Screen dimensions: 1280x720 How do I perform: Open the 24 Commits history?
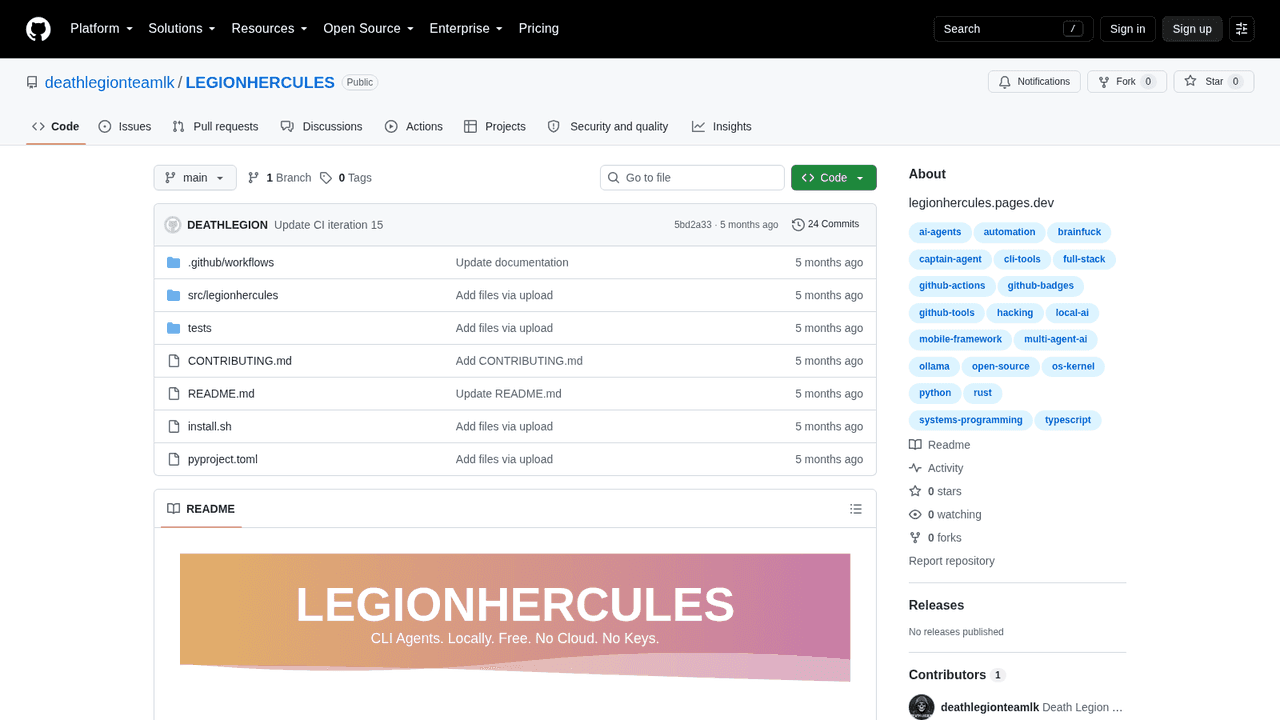pos(826,225)
